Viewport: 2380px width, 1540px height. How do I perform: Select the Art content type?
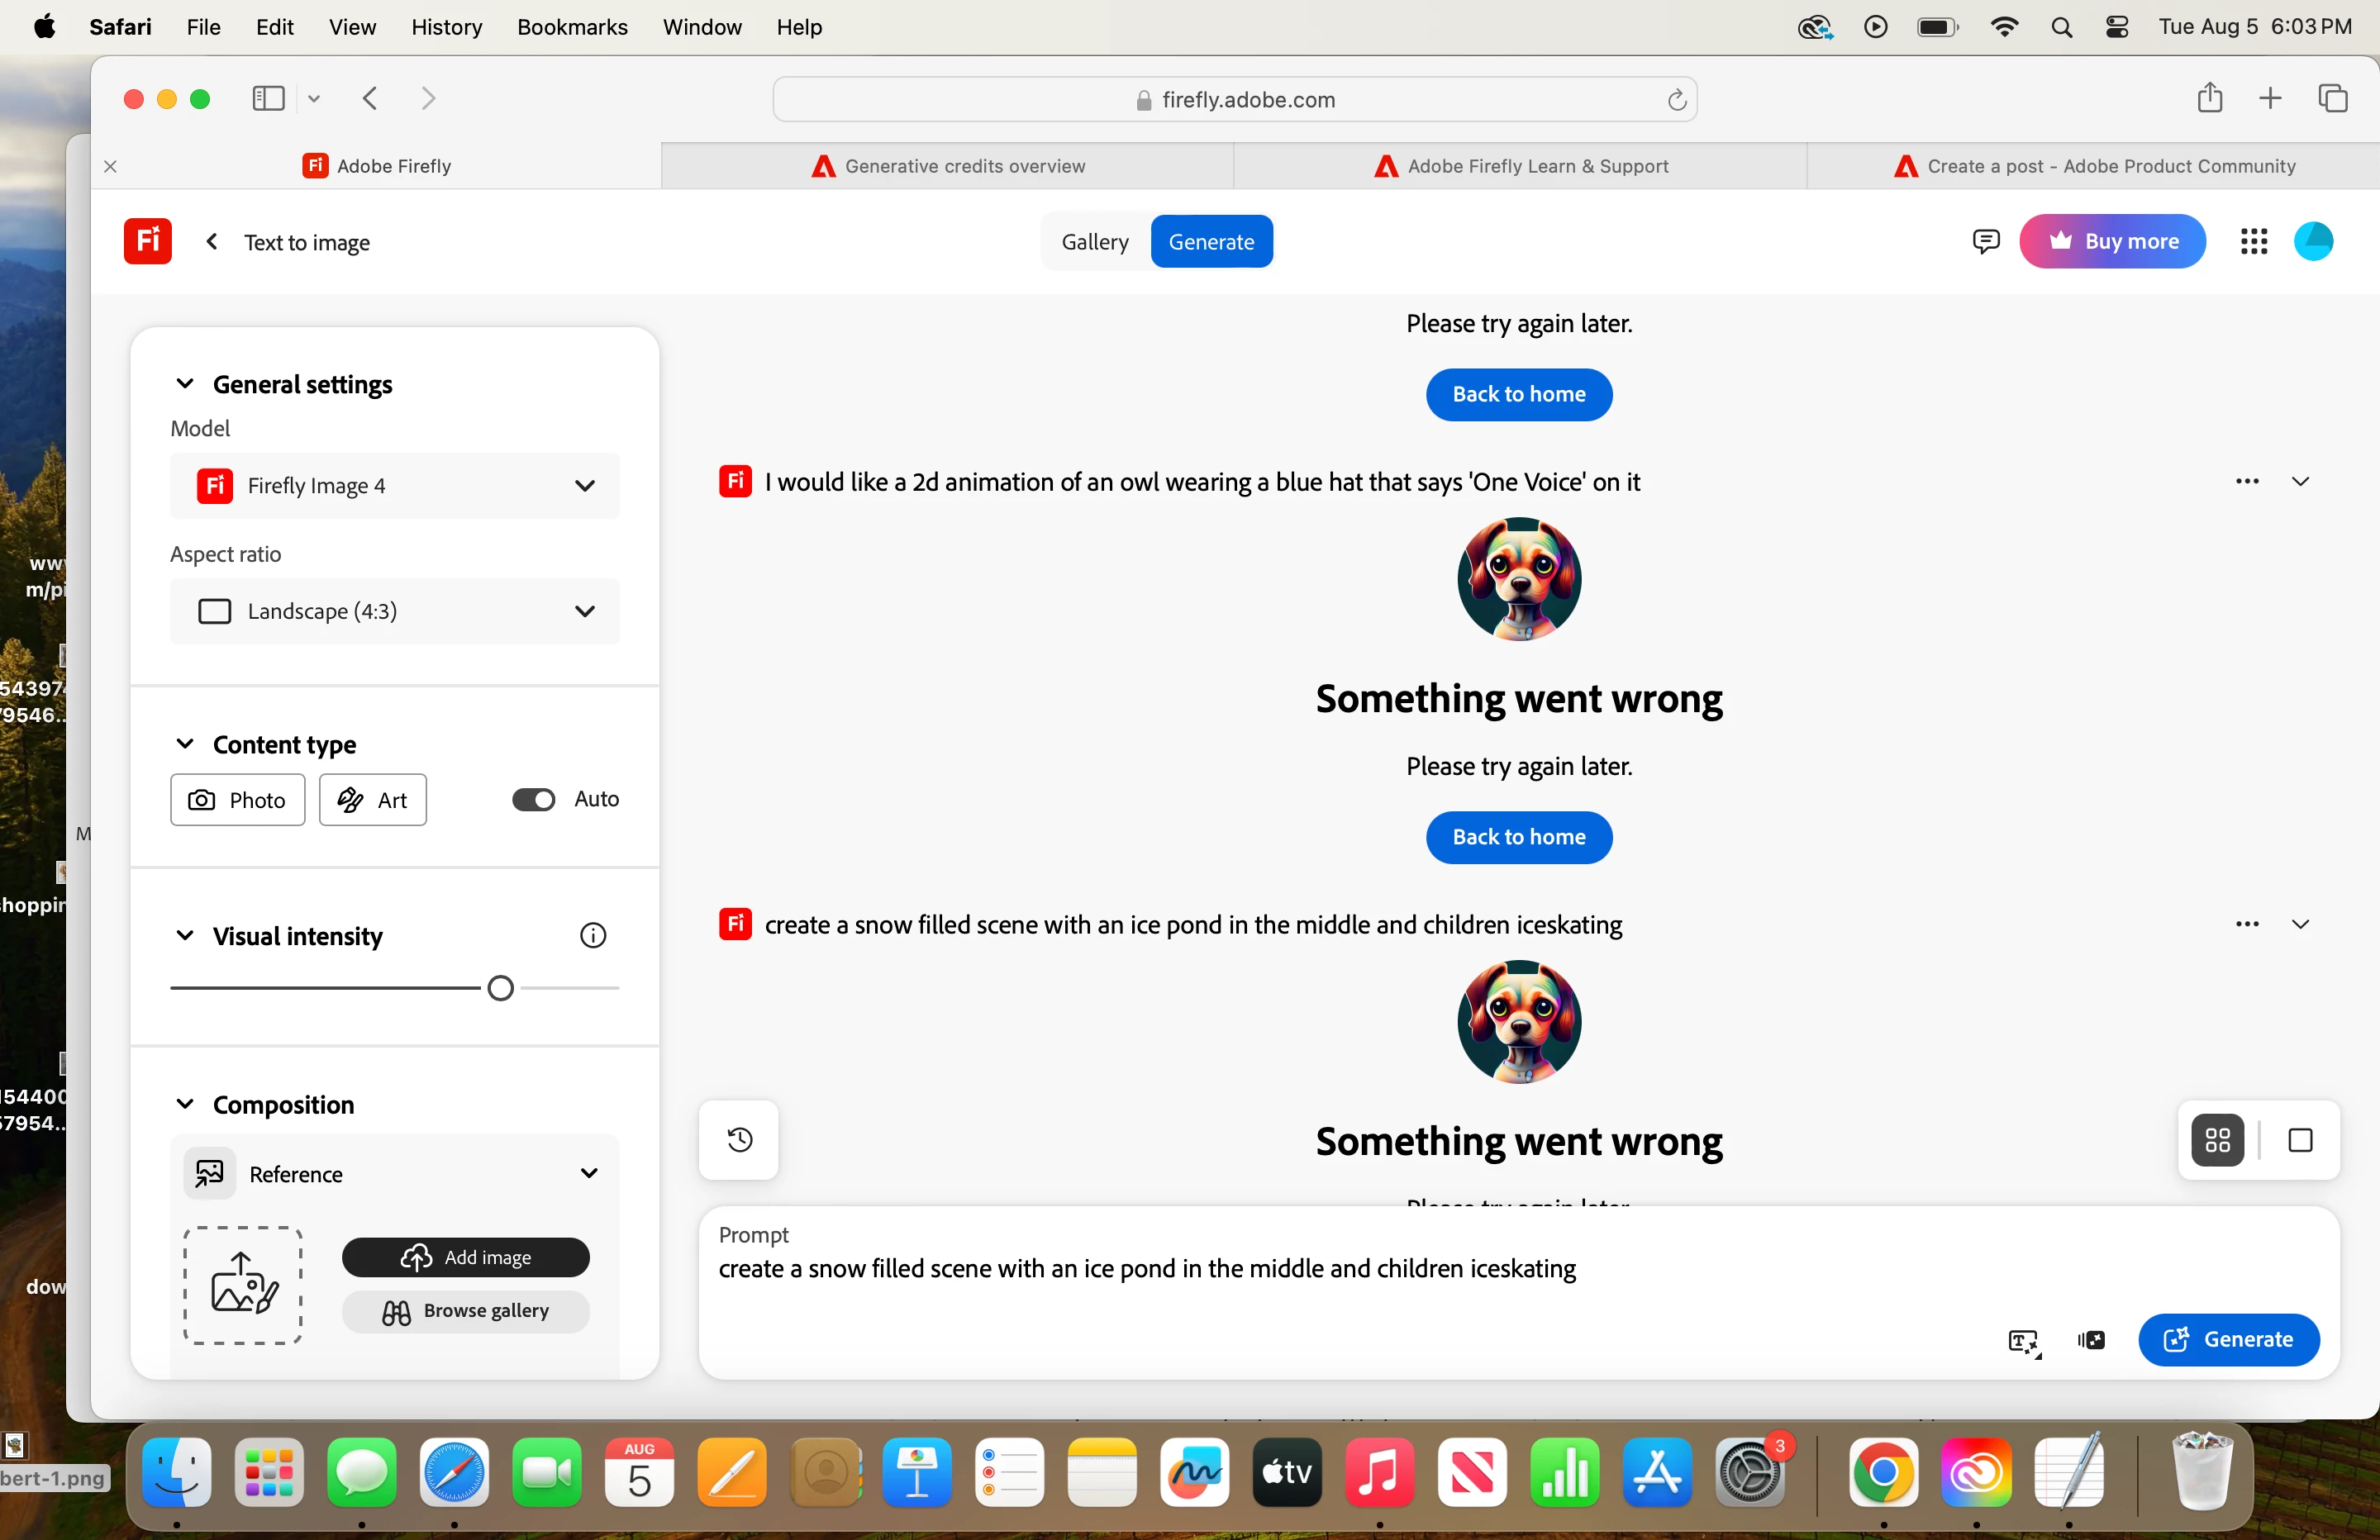373,800
